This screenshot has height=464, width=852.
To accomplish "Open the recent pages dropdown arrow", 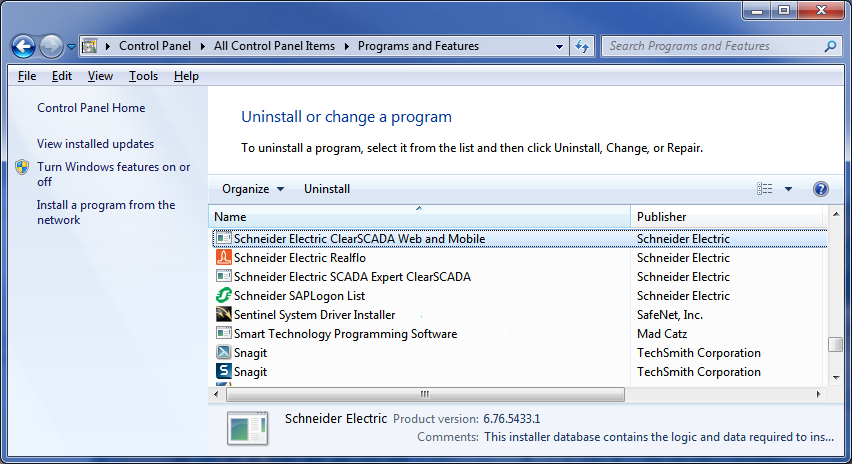I will [71, 47].
